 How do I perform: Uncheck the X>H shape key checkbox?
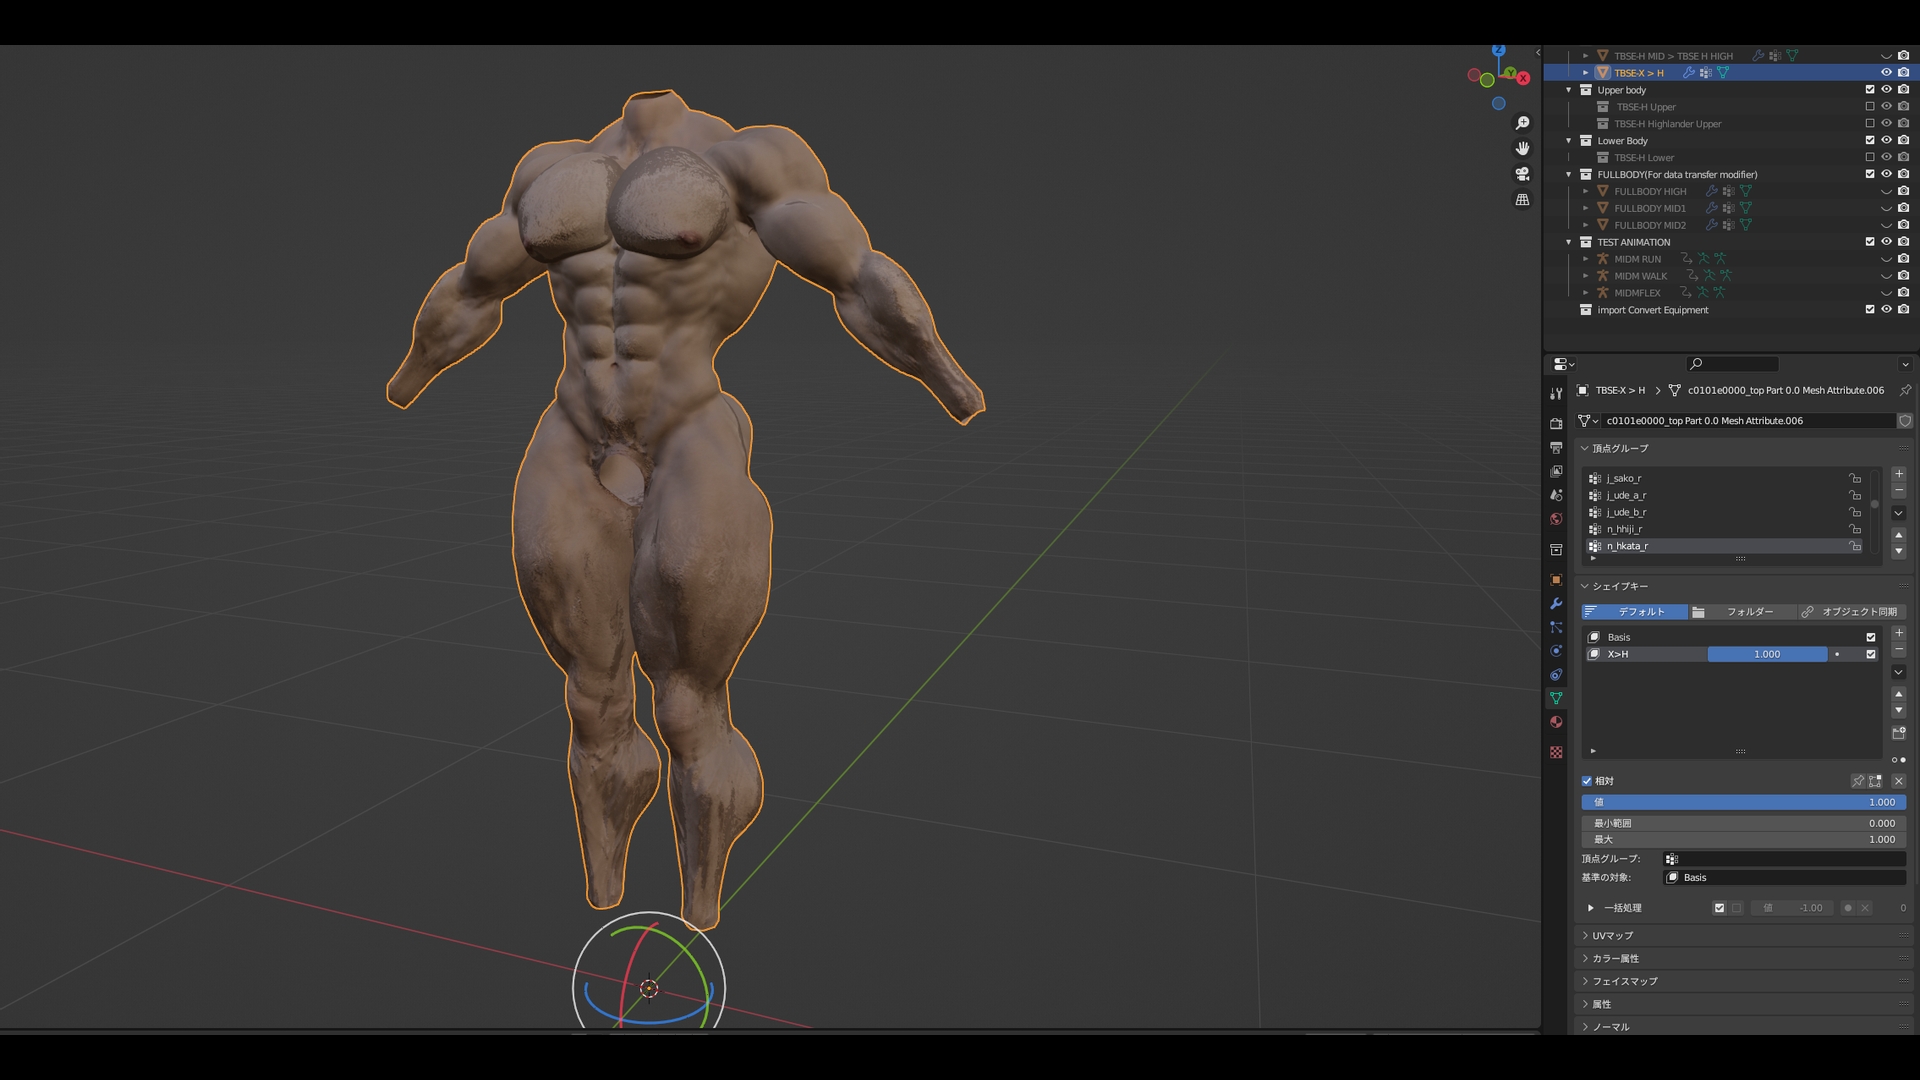[x=1871, y=654]
